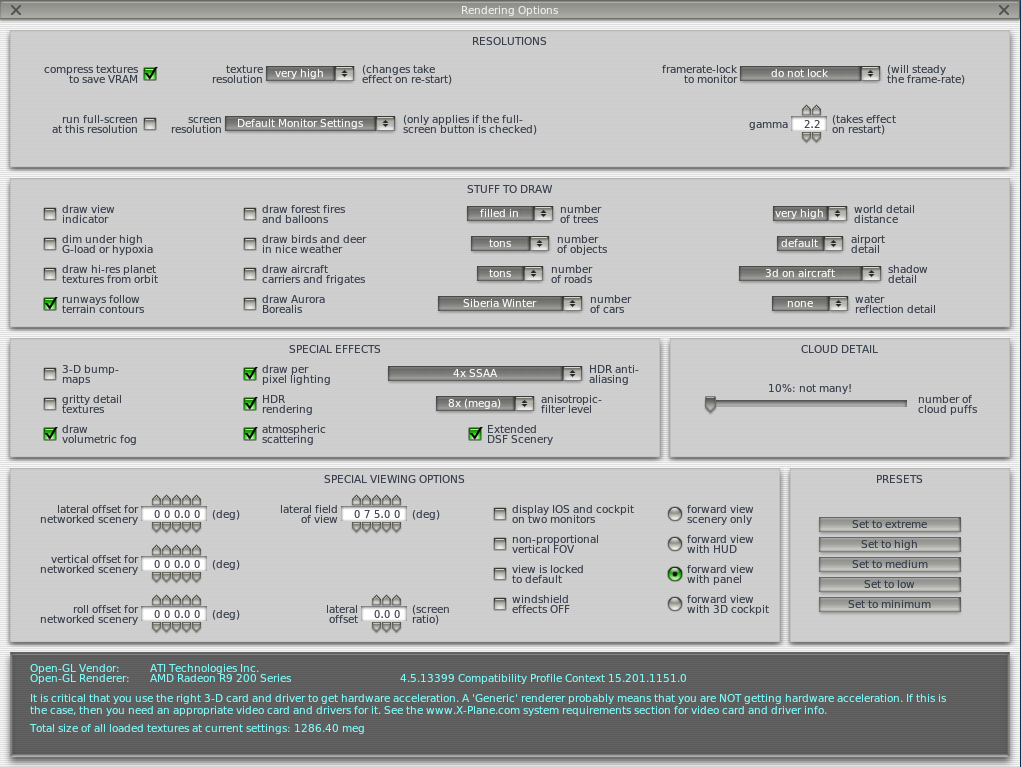
Task: Enable gritty detail textures checkbox
Action: tap(50, 404)
